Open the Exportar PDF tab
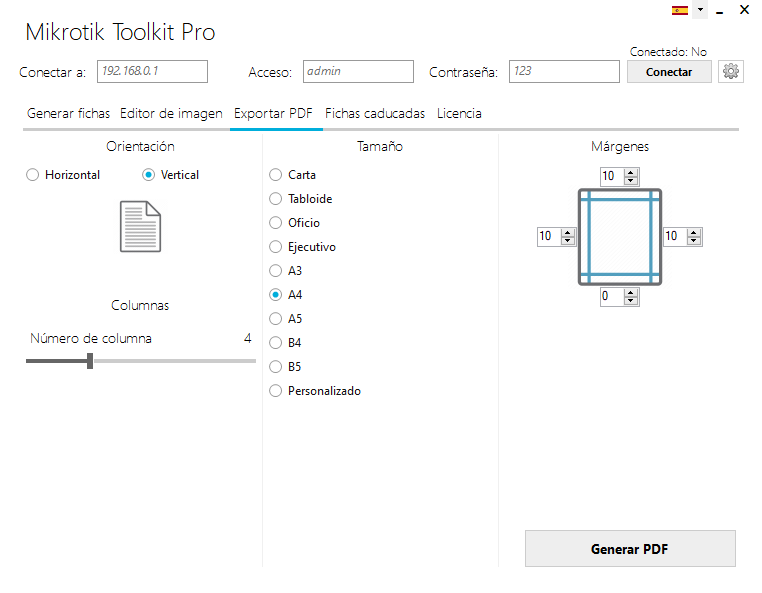The height and width of the screenshot is (593, 762). 273,113
